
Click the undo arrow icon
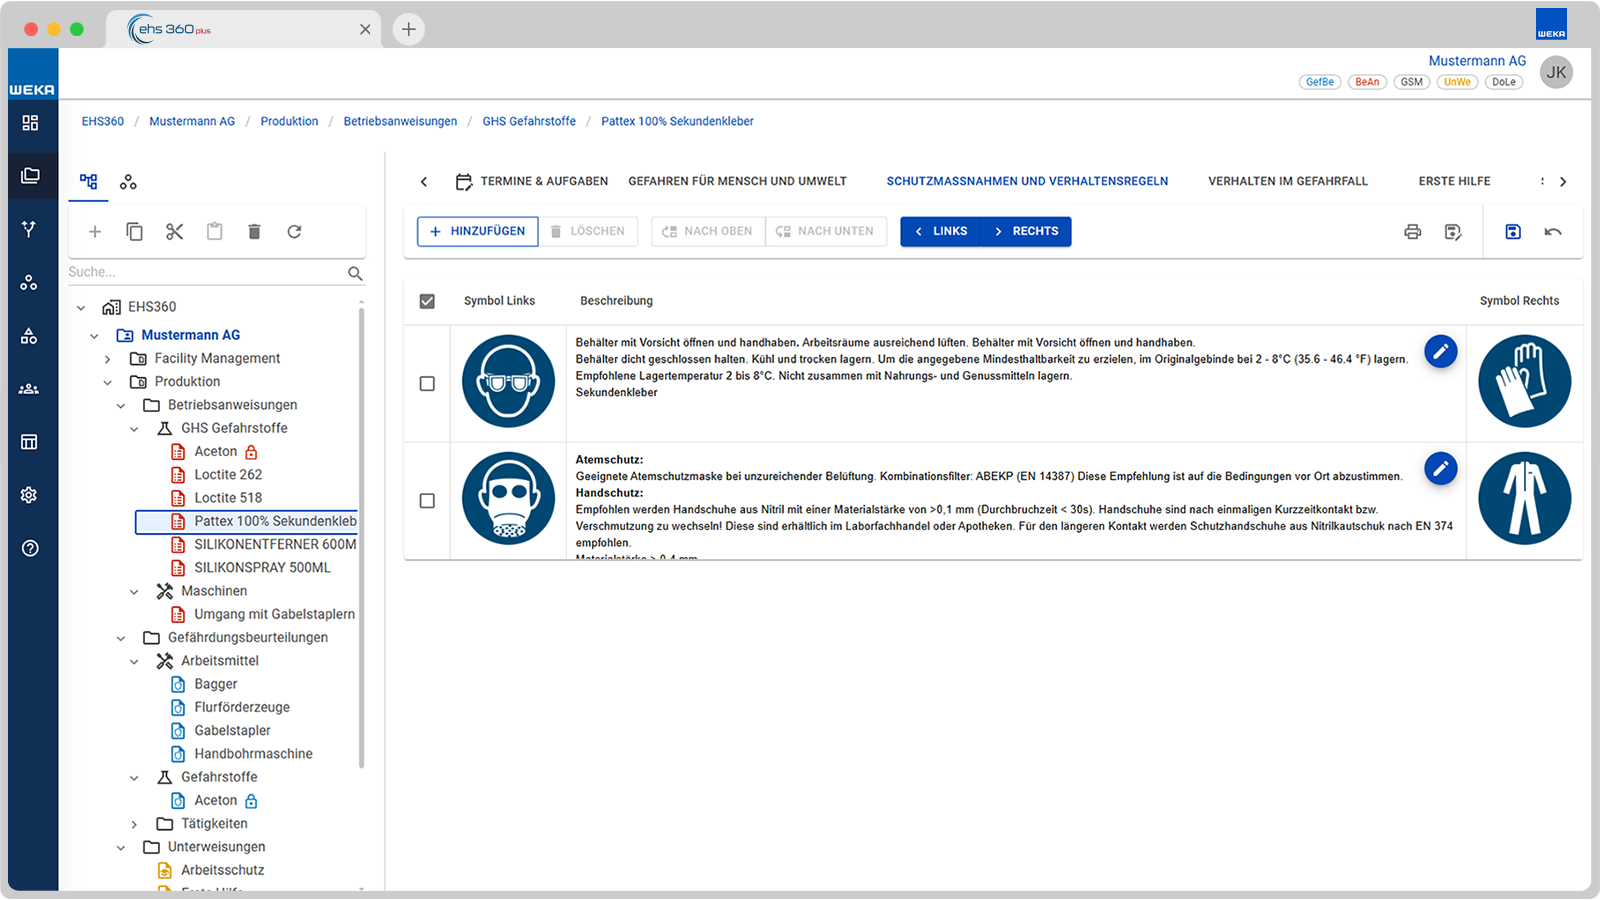(x=1553, y=232)
